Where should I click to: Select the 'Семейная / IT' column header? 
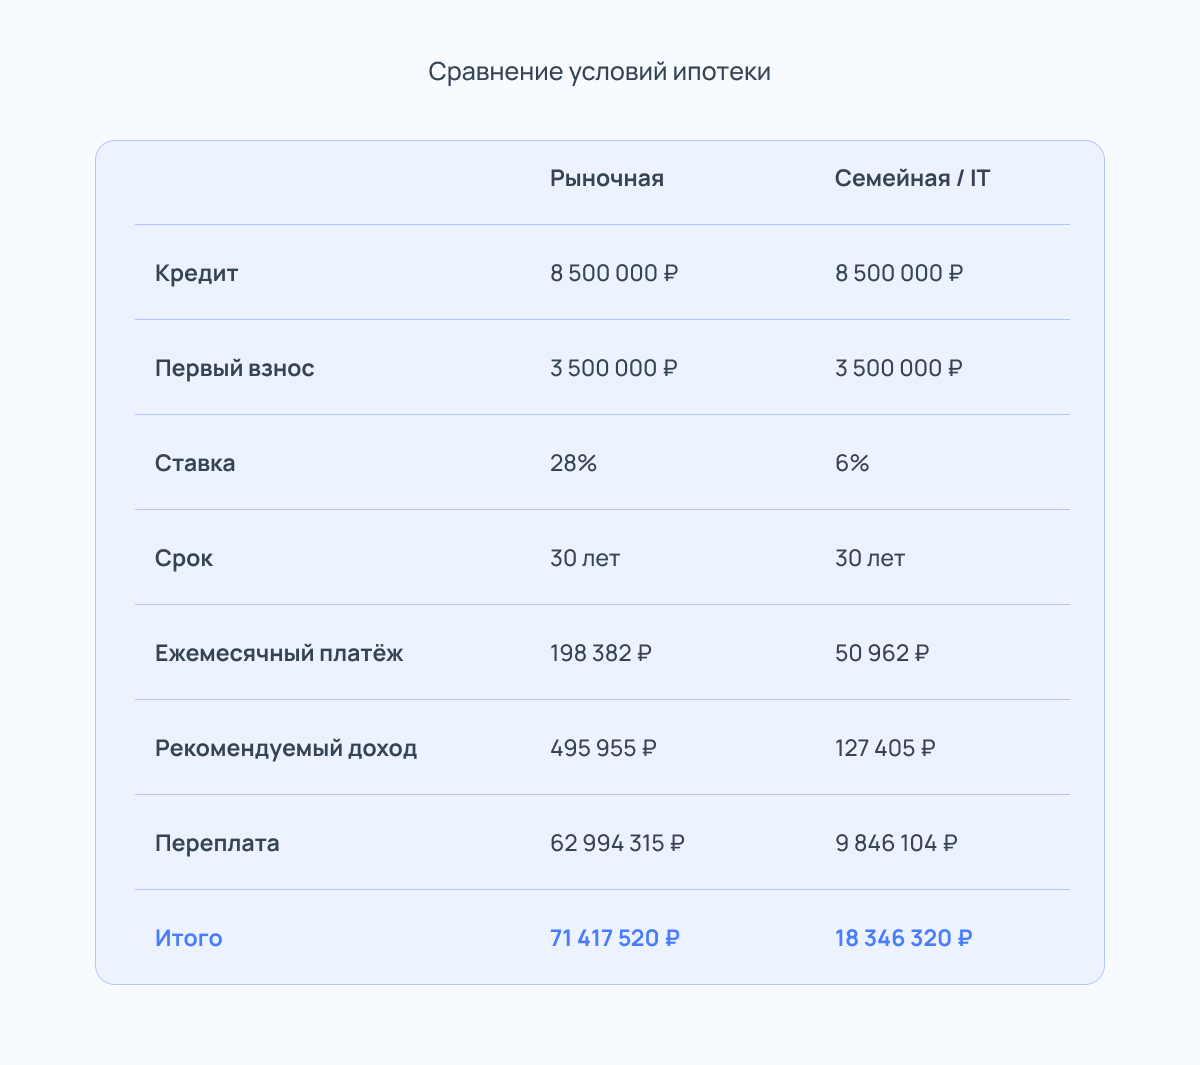(x=912, y=178)
